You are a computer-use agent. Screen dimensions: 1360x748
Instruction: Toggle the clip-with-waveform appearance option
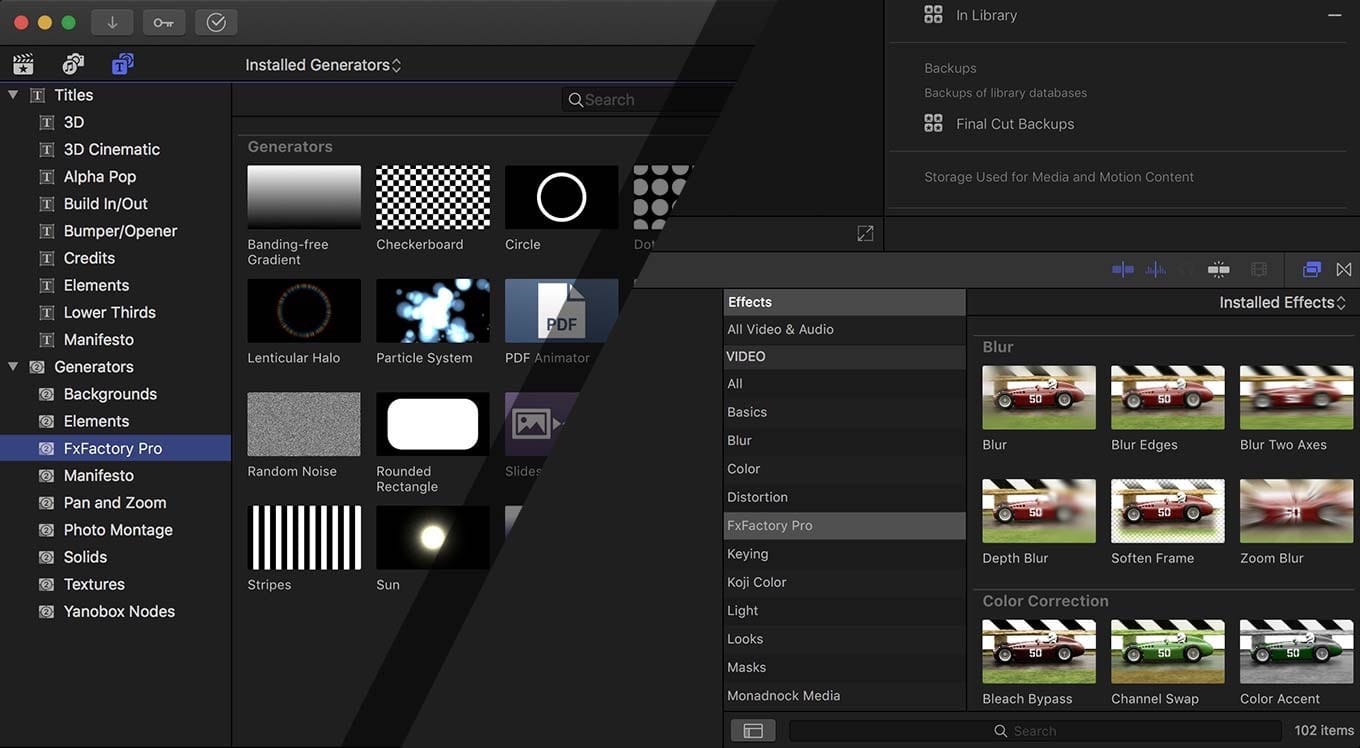click(x=1122, y=269)
